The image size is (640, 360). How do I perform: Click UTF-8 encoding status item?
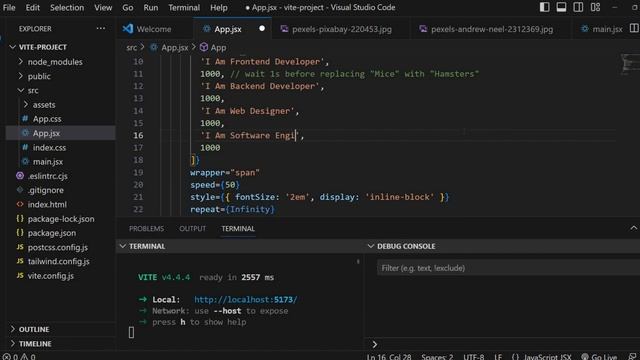[x=474, y=357]
